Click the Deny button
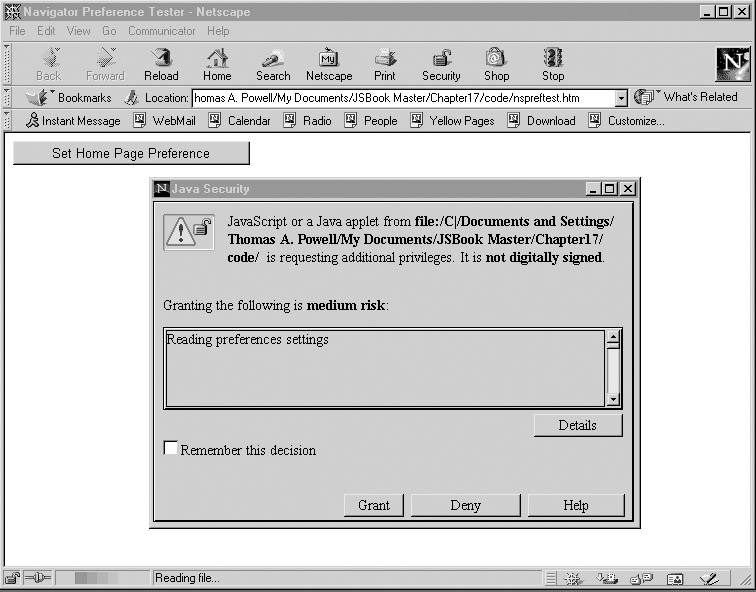This screenshot has height=592, width=756. 465,505
